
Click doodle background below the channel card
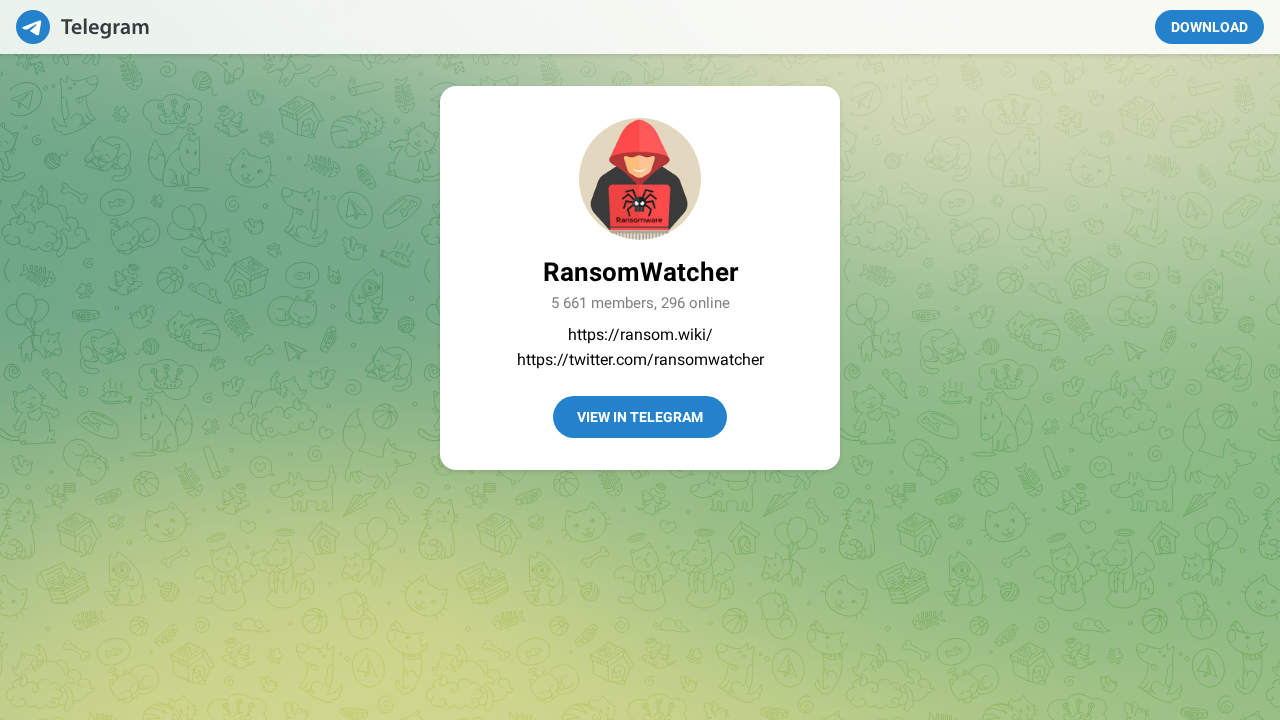coord(640,600)
